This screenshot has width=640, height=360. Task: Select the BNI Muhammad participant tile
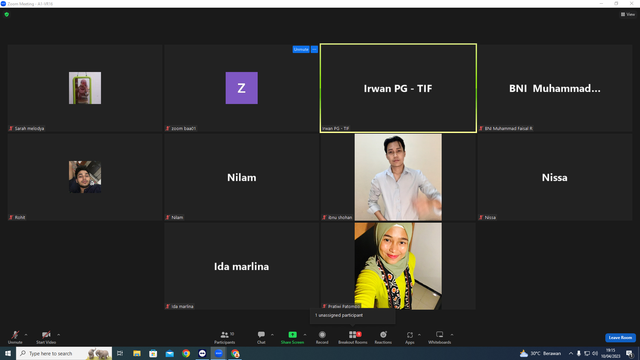pyautogui.click(x=555, y=88)
